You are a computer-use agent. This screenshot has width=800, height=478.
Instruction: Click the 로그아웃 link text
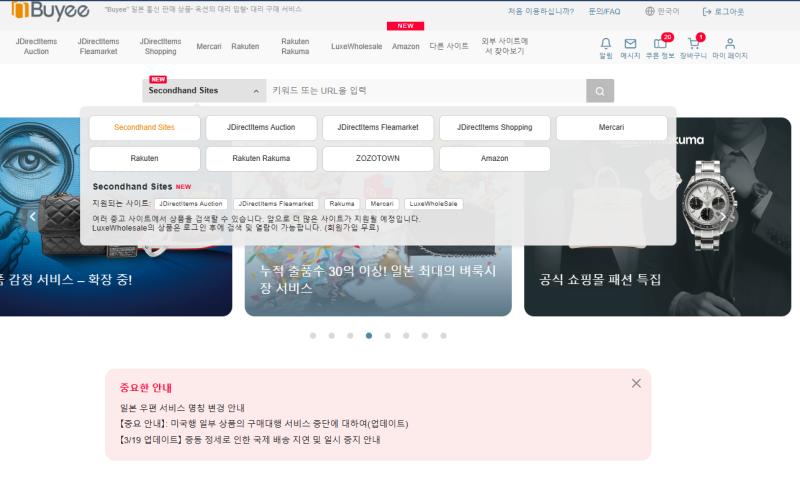tap(729, 12)
